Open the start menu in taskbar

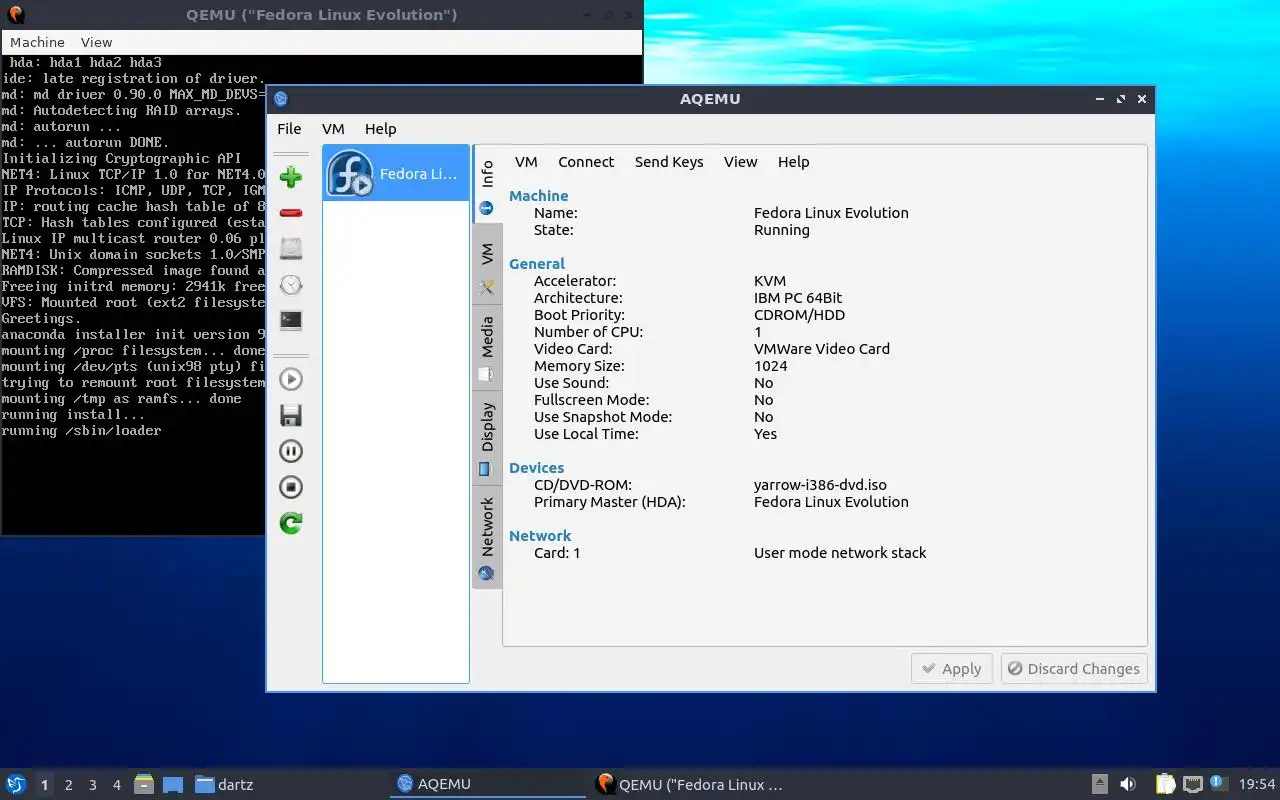(16, 784)
